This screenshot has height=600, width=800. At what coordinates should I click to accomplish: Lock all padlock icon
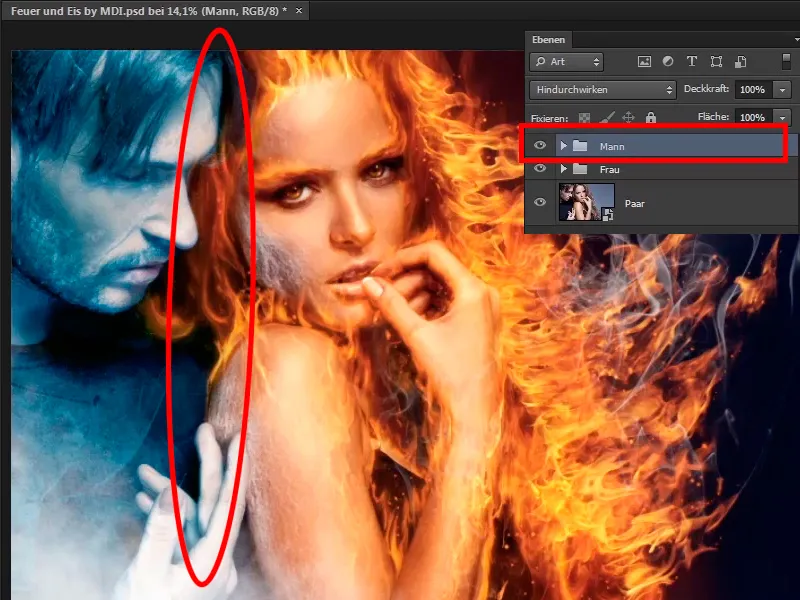click(x=651, y=117)
